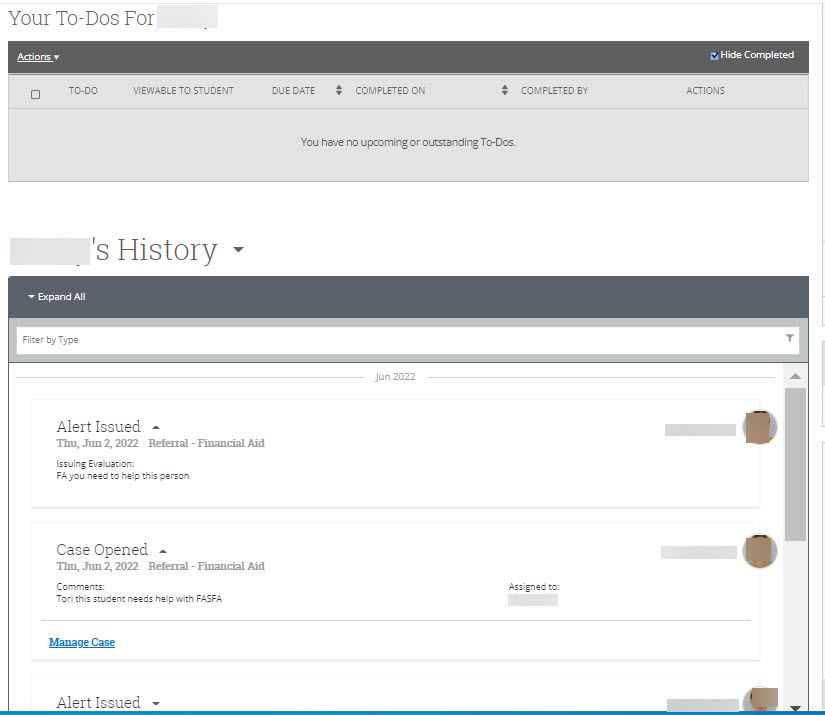This screenshot has width=825, height=715.
Task: Check the select-all To-Do checkbox
Action: pos(36,95)
